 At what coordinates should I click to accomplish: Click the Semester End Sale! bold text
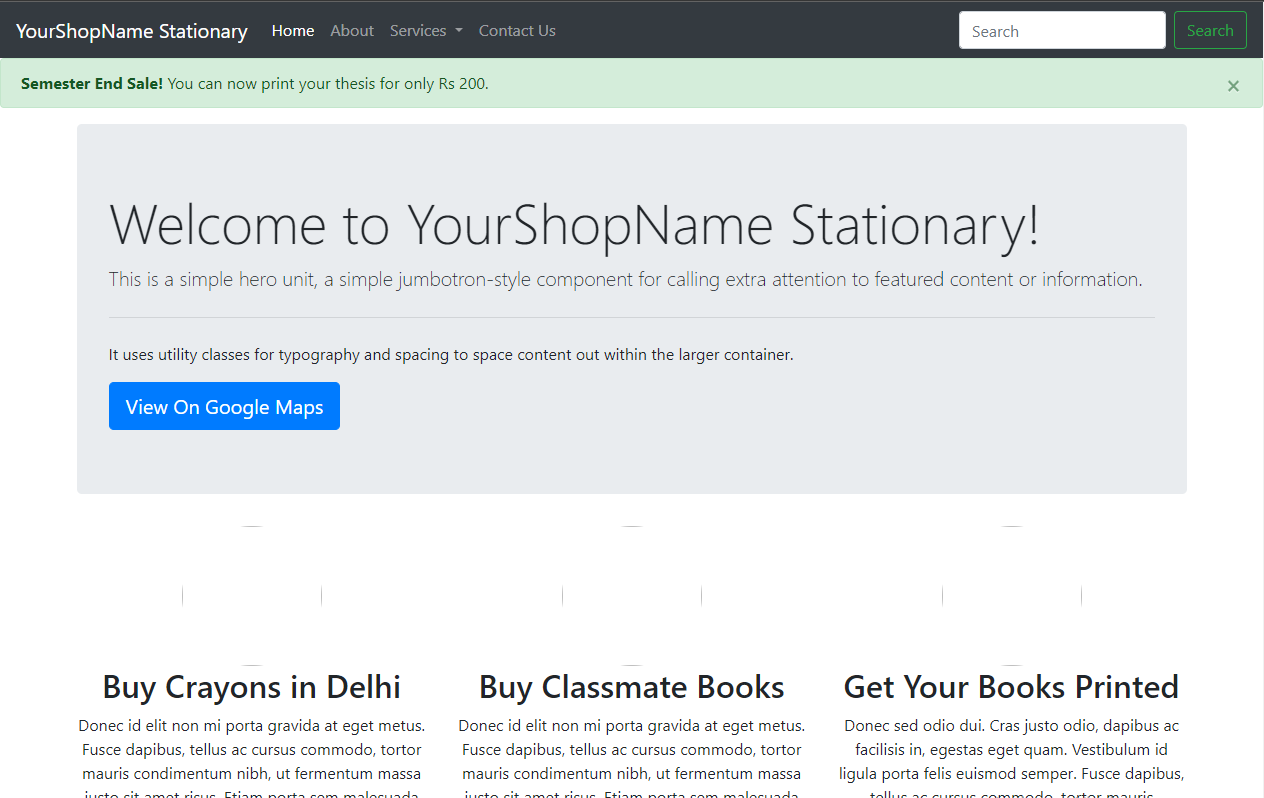tap(92, 84)
